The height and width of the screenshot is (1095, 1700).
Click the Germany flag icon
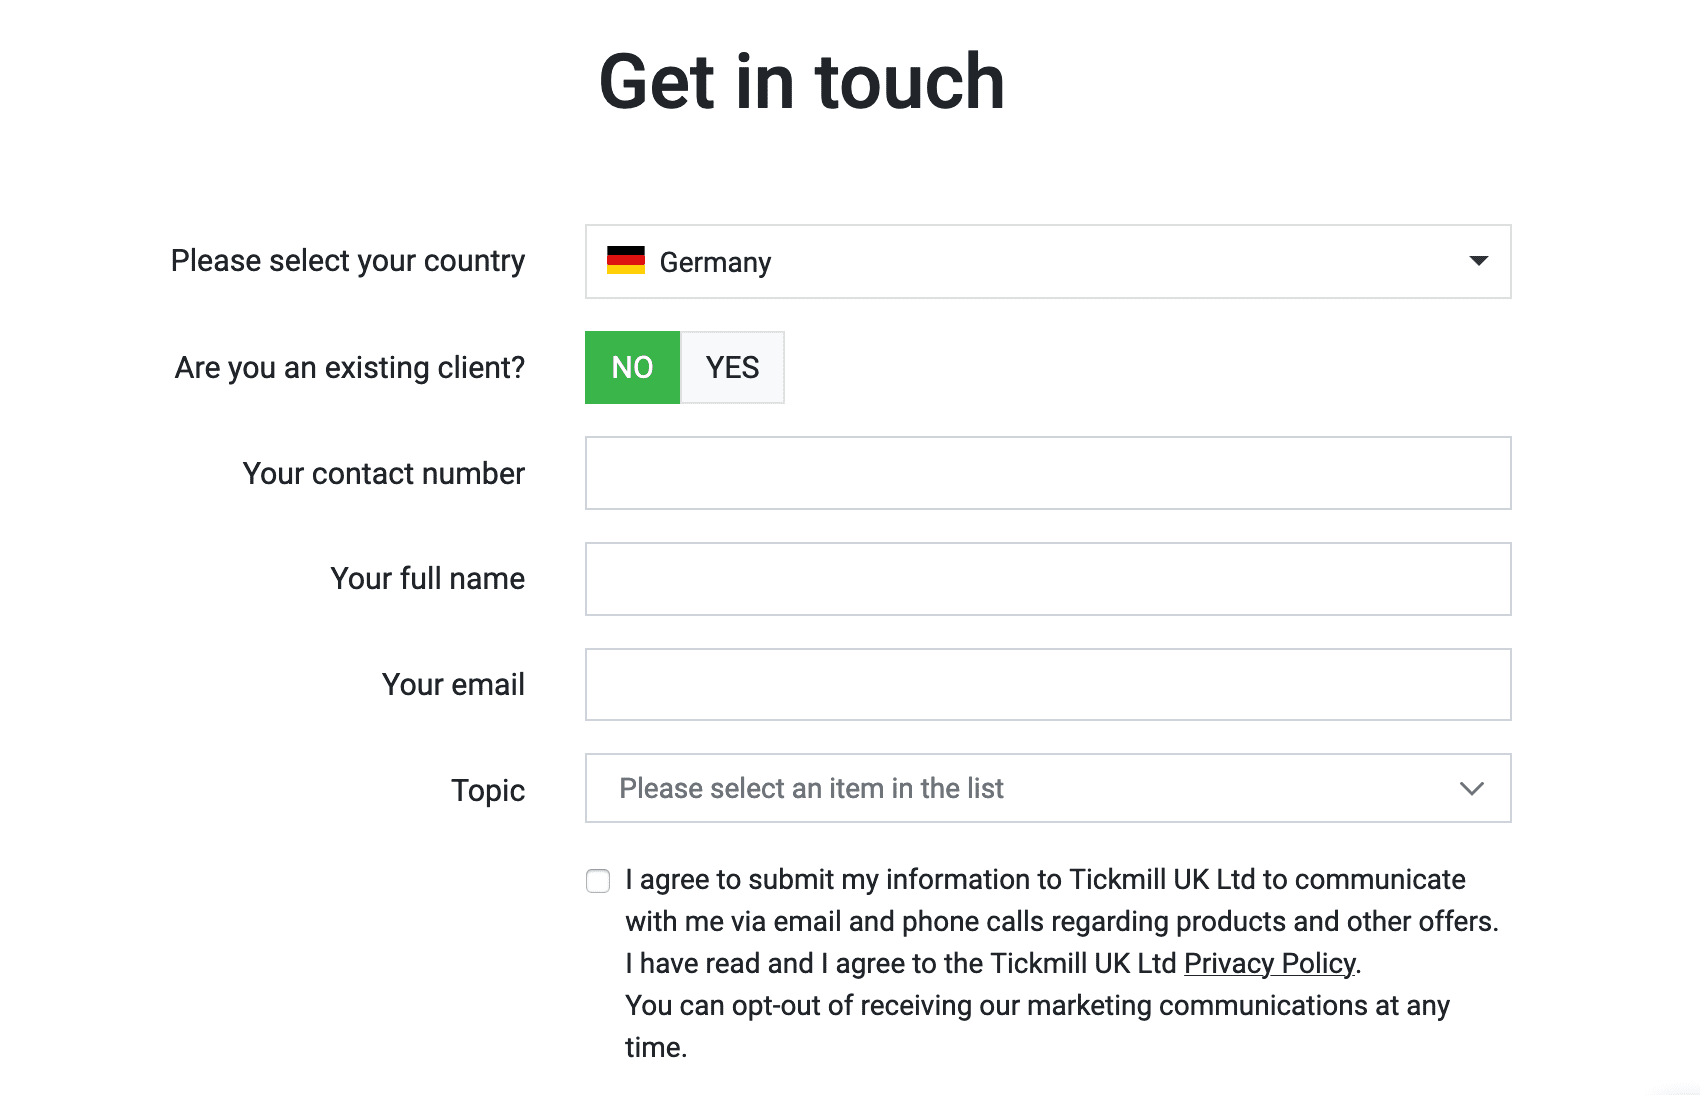(626, 261)
